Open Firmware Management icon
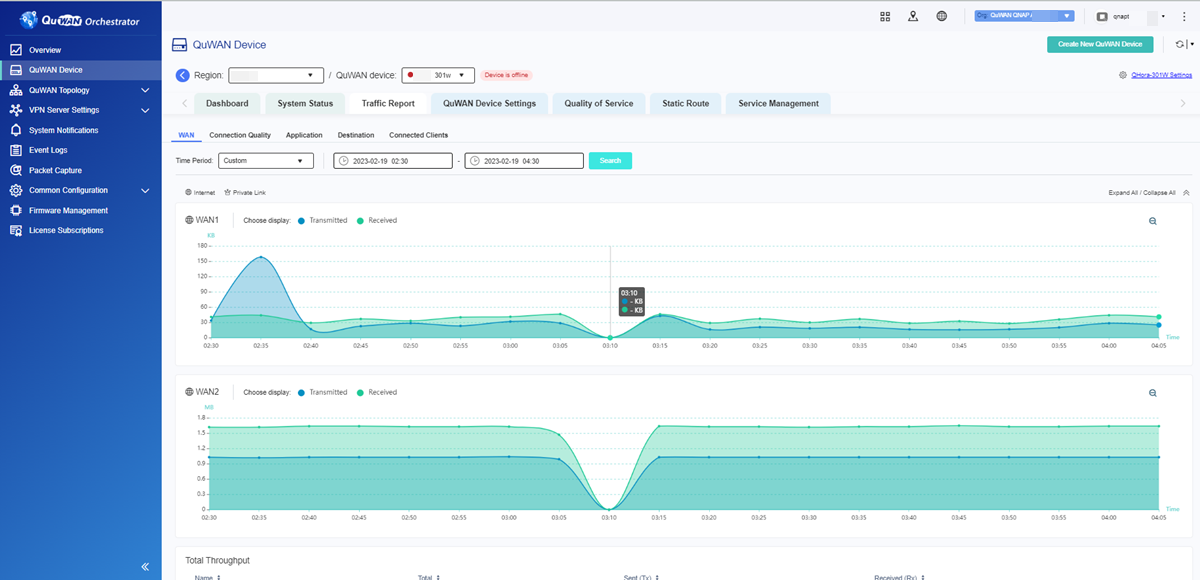Image resolution: width=1200 pixels, height=580 pixels. pyautogui.click(x=15, y=210)
